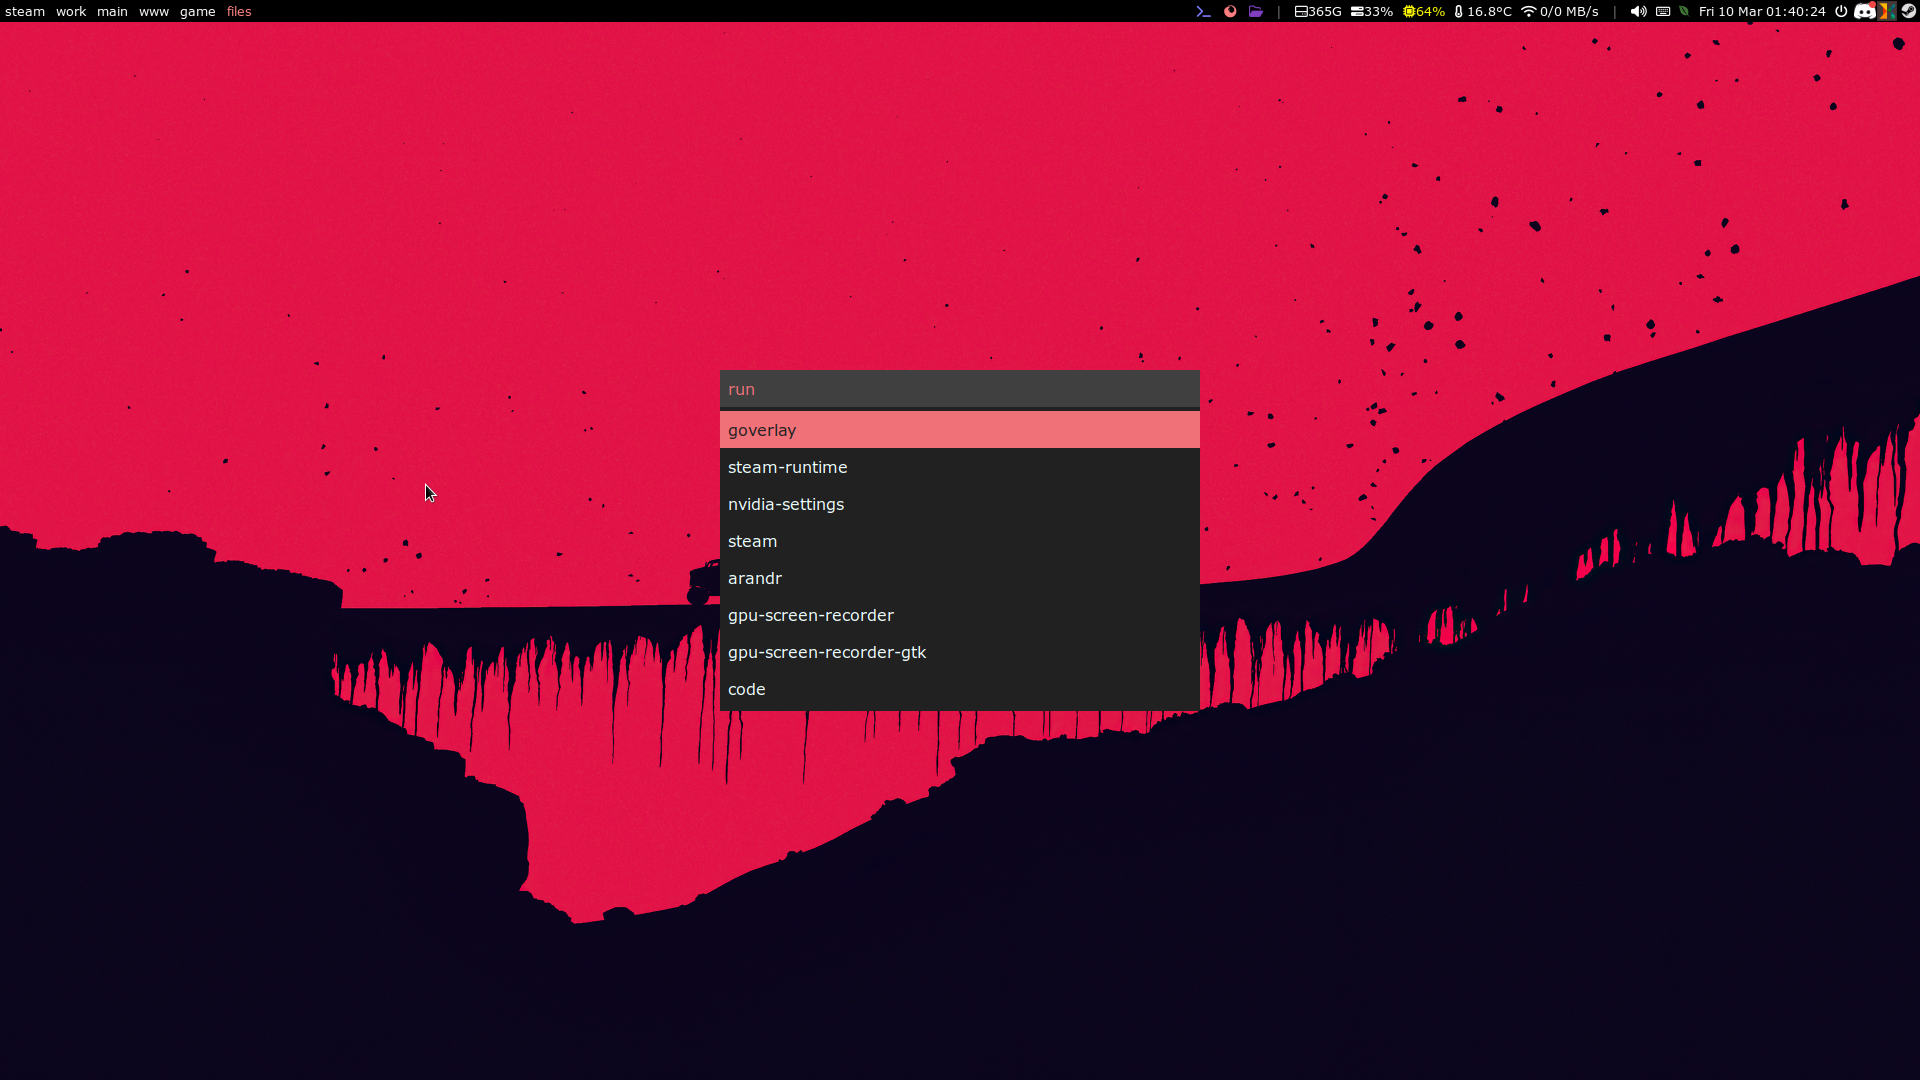This screenshot has height=1080, width=1920.
Task: Select steam-runtime in the launcher list
Action: click(960, 467)
